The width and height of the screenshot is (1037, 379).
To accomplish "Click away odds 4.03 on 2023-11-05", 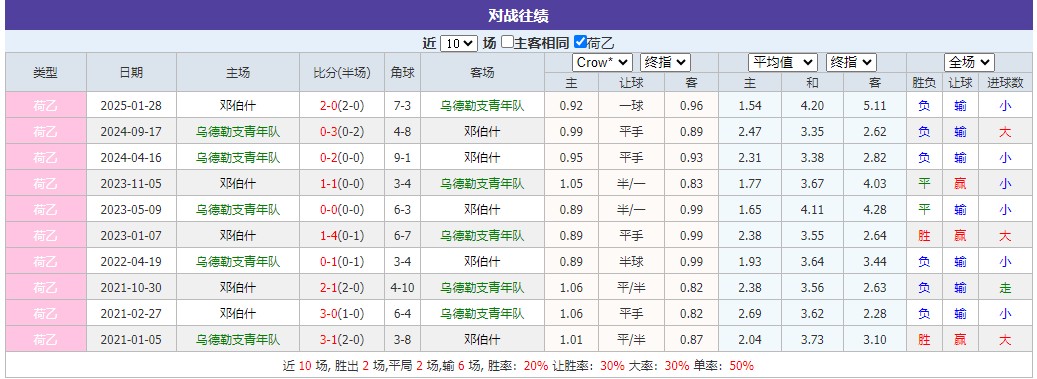I will point(875,183).
